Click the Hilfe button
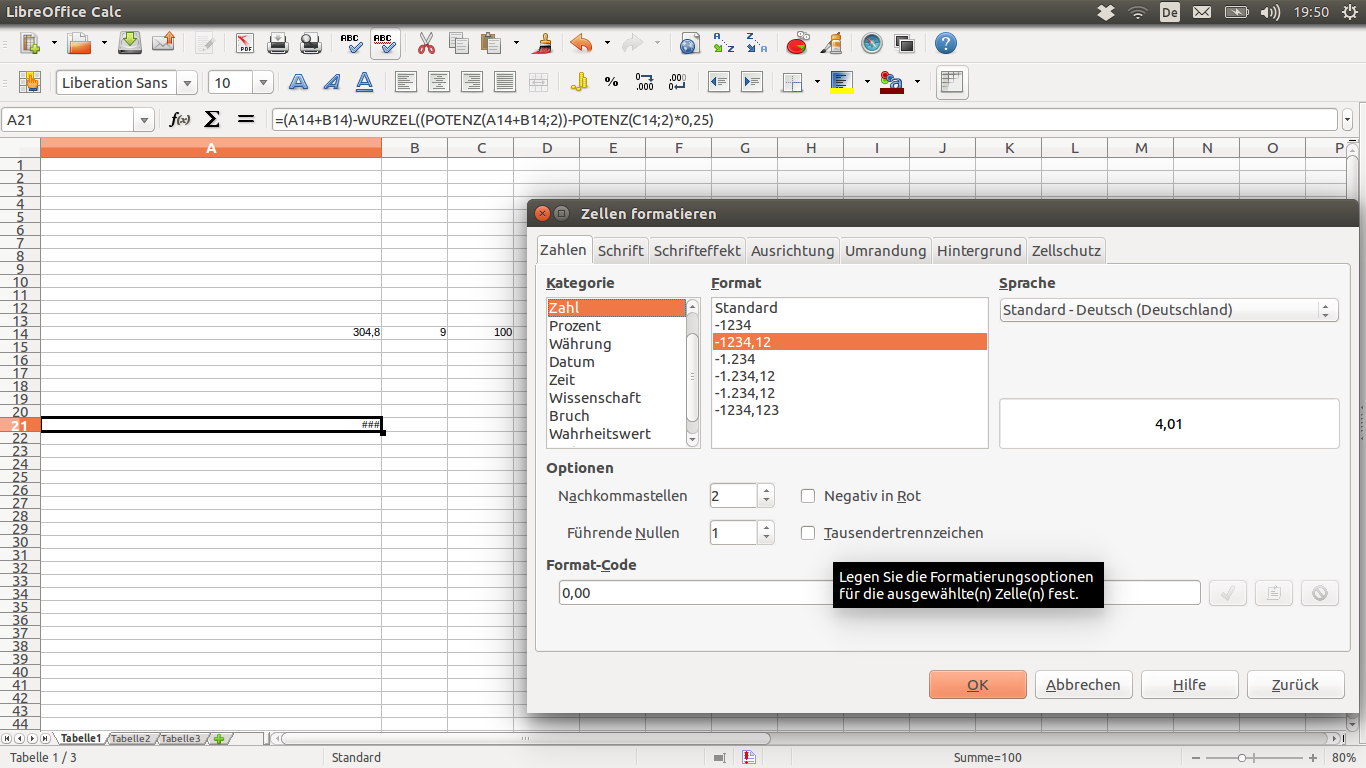 1189,685
